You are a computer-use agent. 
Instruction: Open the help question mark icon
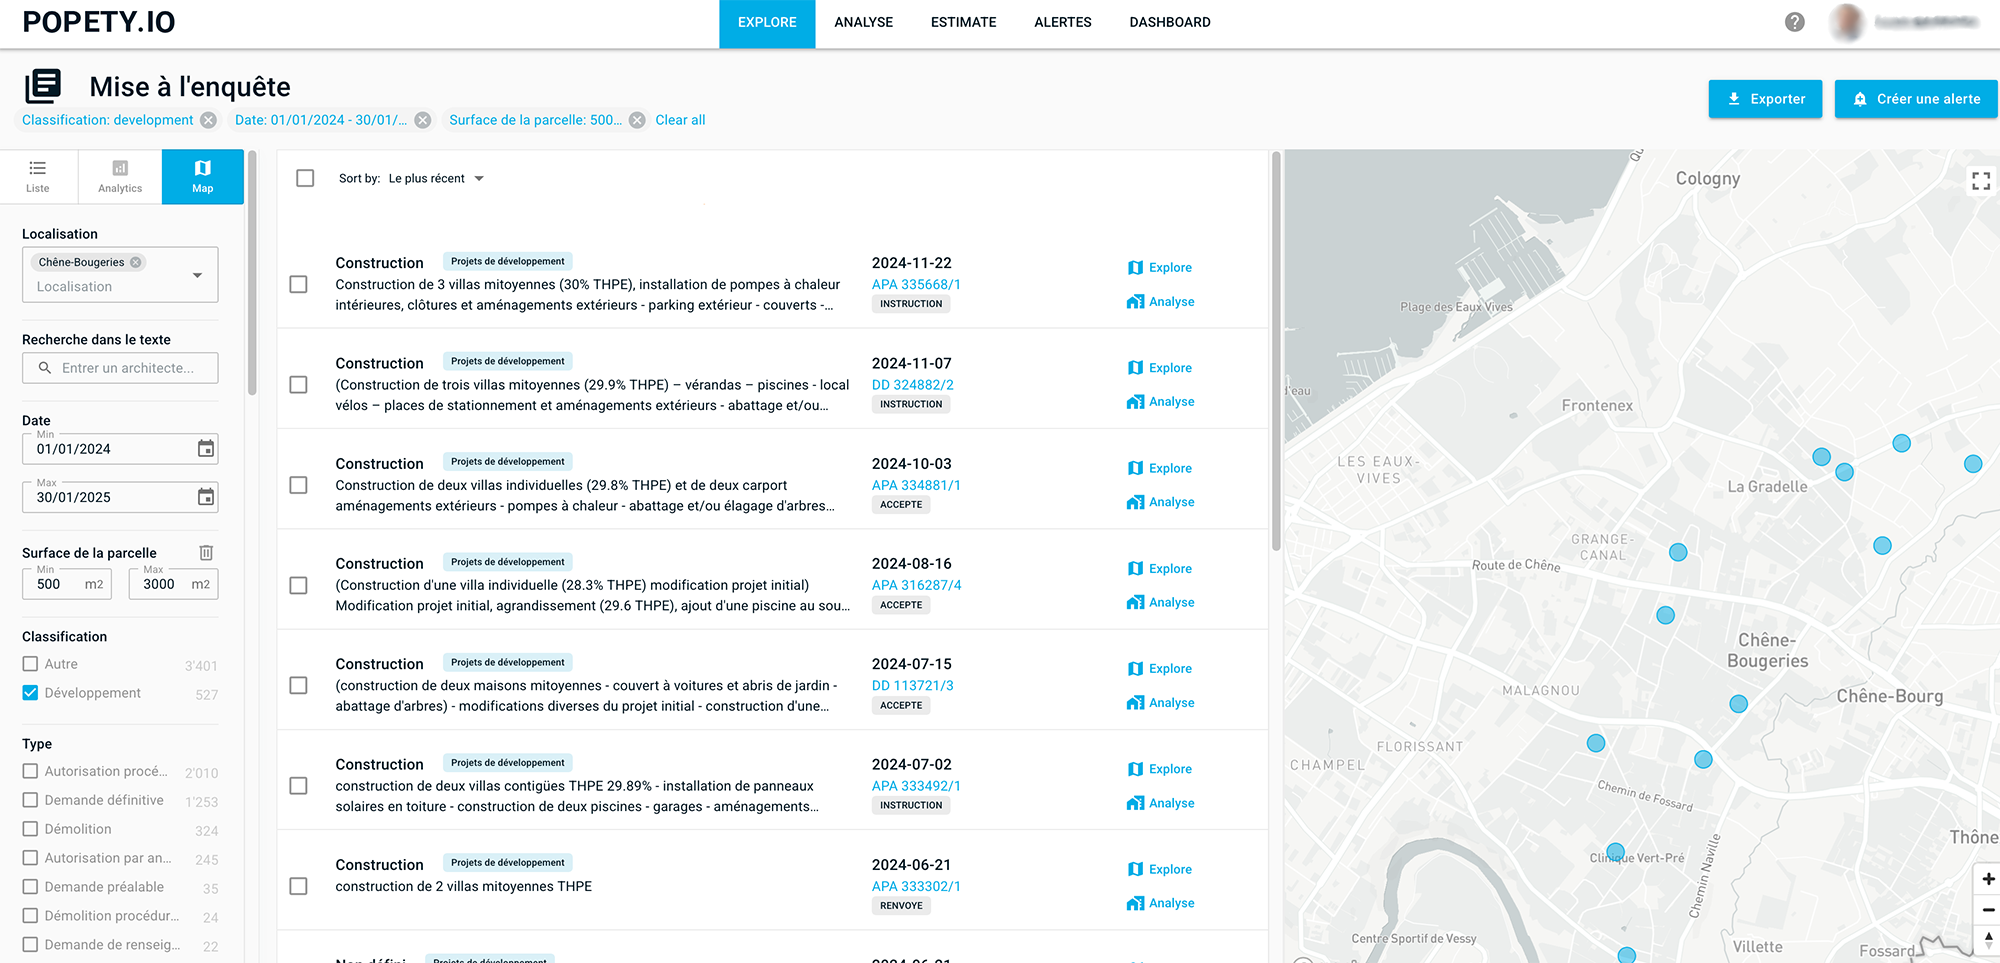1794,22
